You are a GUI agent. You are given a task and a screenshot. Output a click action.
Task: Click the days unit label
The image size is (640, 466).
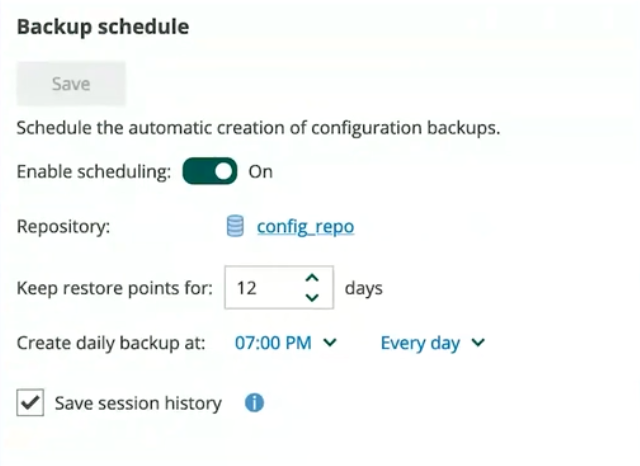pyautogui.click(x=364, y=288)
